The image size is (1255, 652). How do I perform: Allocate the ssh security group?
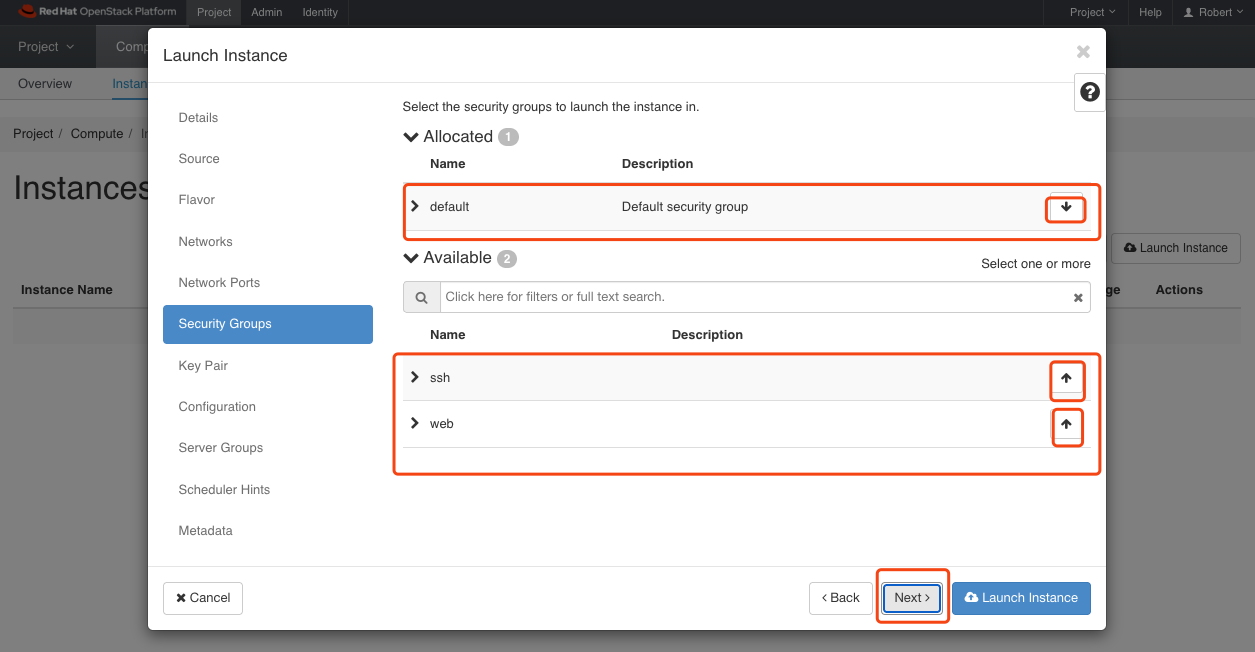[1066, 380]
